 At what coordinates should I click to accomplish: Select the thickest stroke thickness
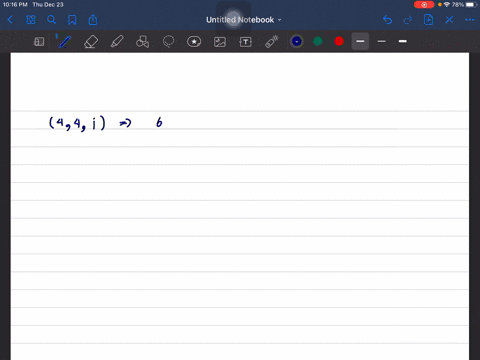(403, 41)
